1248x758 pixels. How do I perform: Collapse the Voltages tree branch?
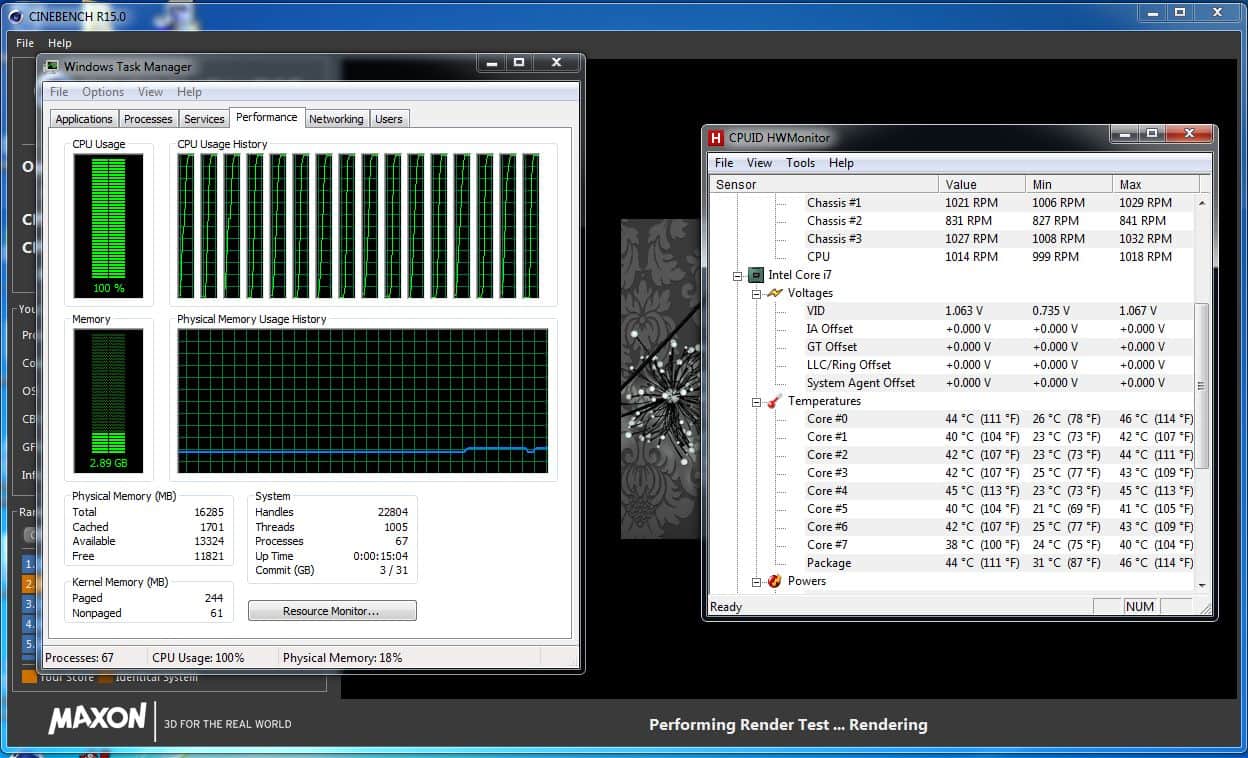(x=756, y=293)
